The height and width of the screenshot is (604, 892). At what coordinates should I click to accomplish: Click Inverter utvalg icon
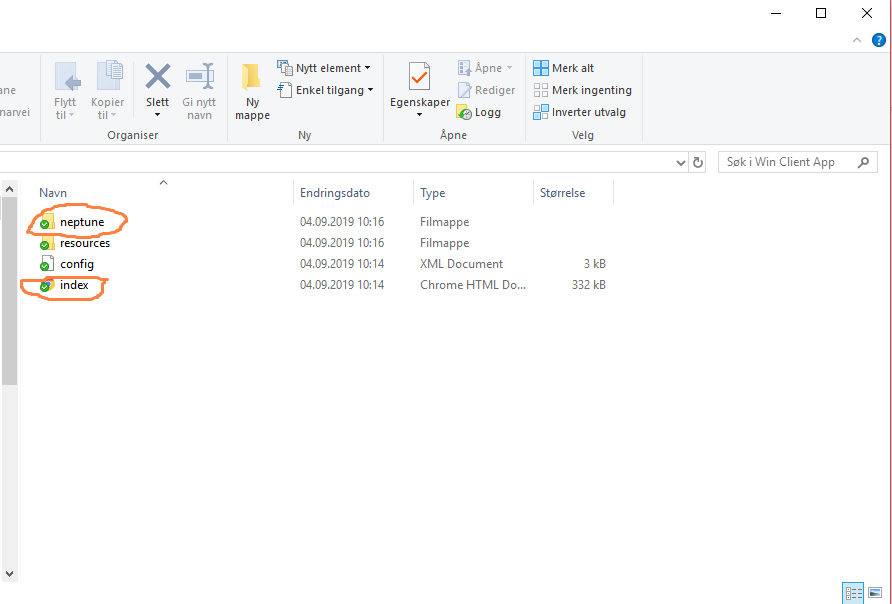pos(583,112)
